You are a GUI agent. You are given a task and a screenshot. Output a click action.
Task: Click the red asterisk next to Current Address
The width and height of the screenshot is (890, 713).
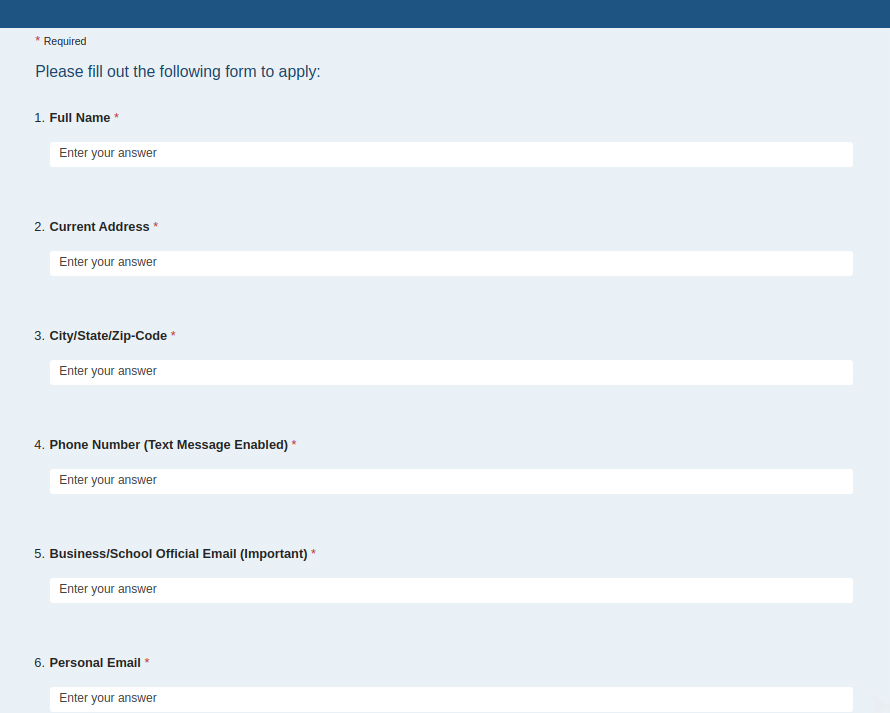click(x=156, y=226)
